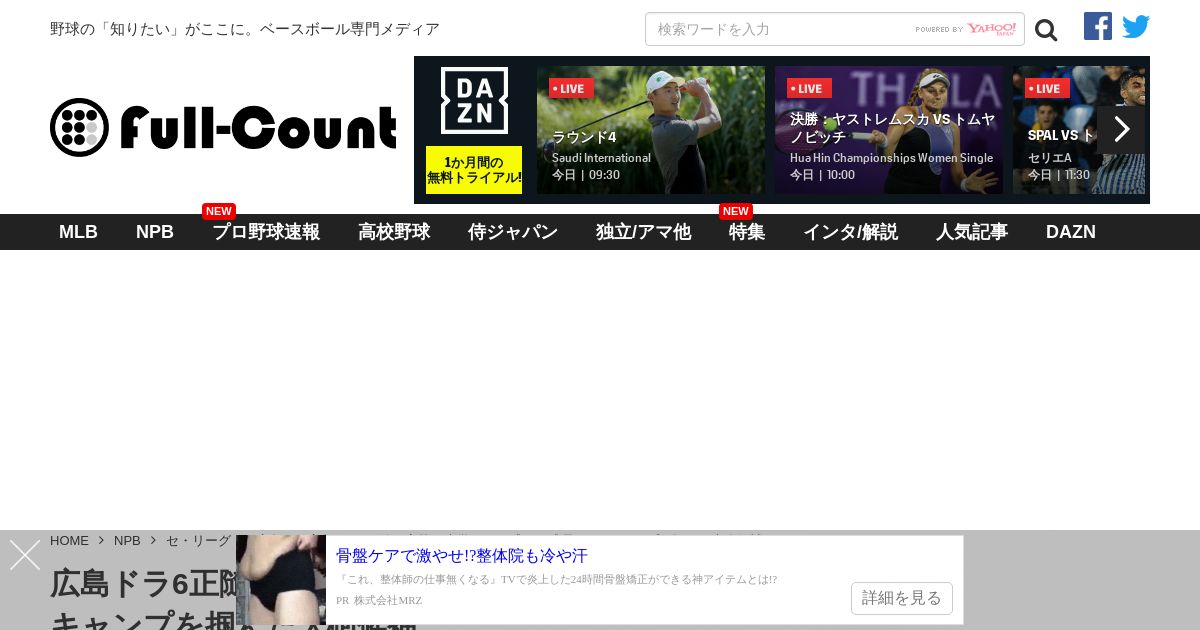Open the ラウンド4 Saudi International live thumbnail
Viewport: 1200px width, 630px height.
point(651,130)
